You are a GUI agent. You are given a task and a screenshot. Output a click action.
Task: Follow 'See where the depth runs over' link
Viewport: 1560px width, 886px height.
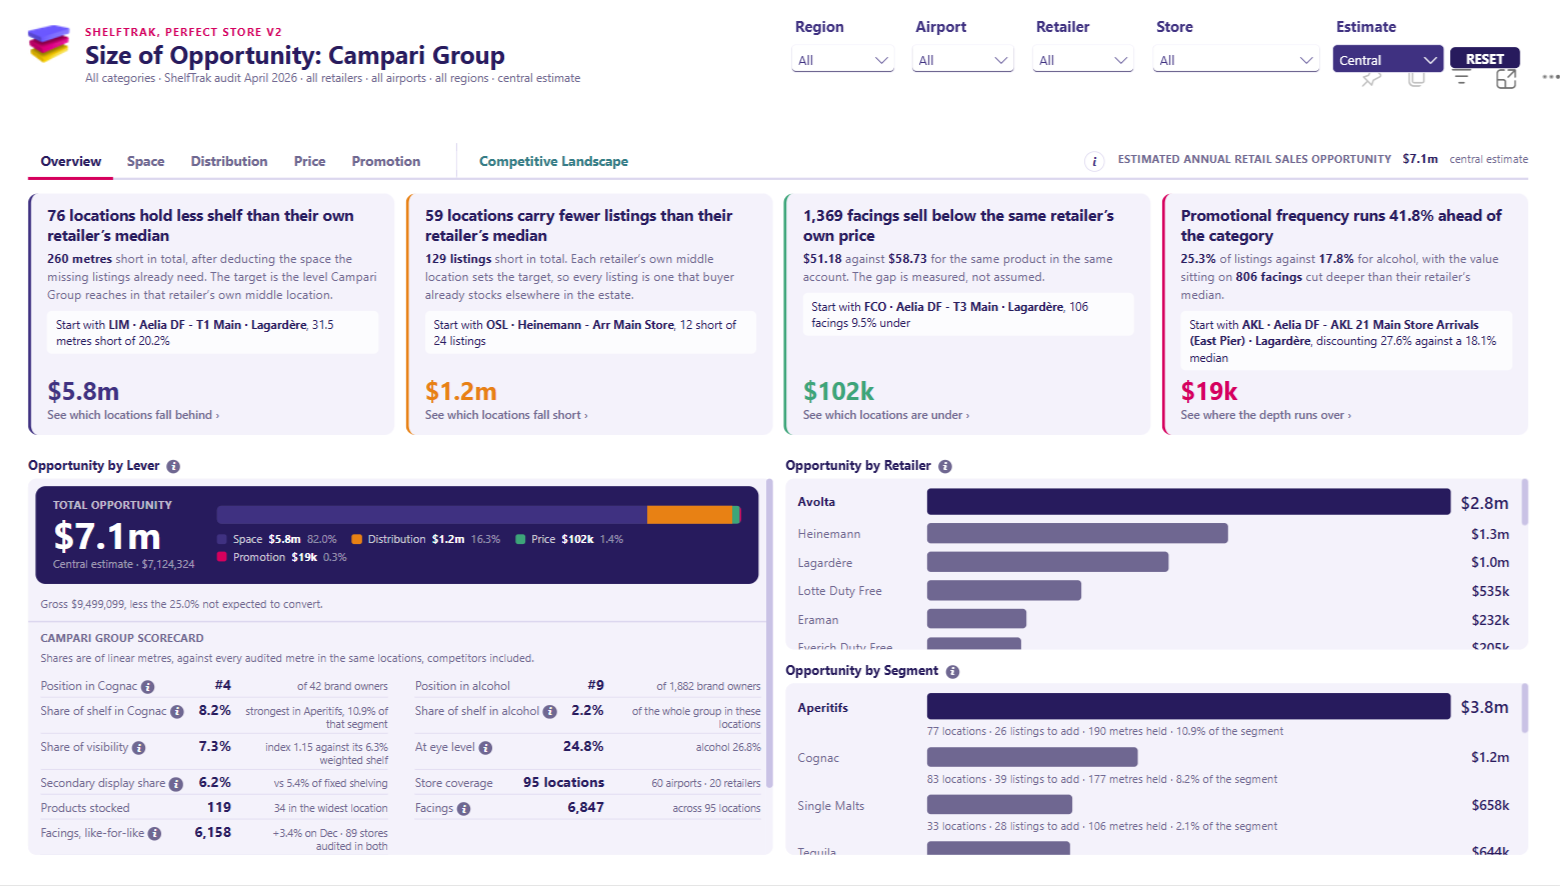(x=1266, y=415)
